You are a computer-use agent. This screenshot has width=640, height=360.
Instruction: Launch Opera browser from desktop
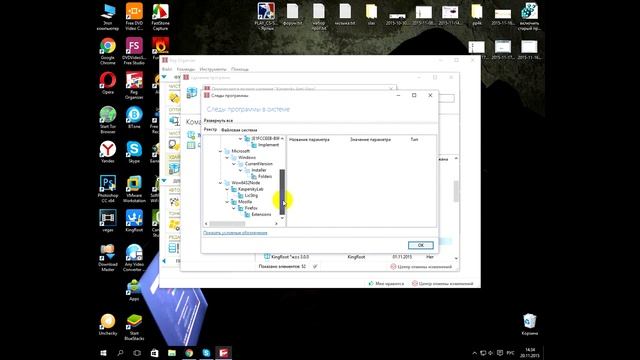tap(108, 83)
